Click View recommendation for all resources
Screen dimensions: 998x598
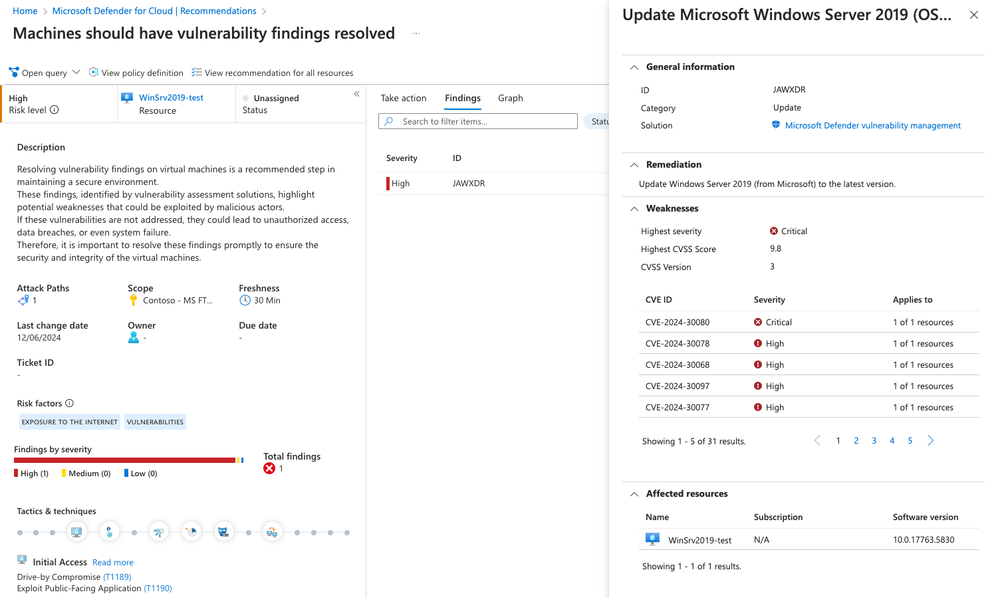pyautogui.click(x=272, y=73)
